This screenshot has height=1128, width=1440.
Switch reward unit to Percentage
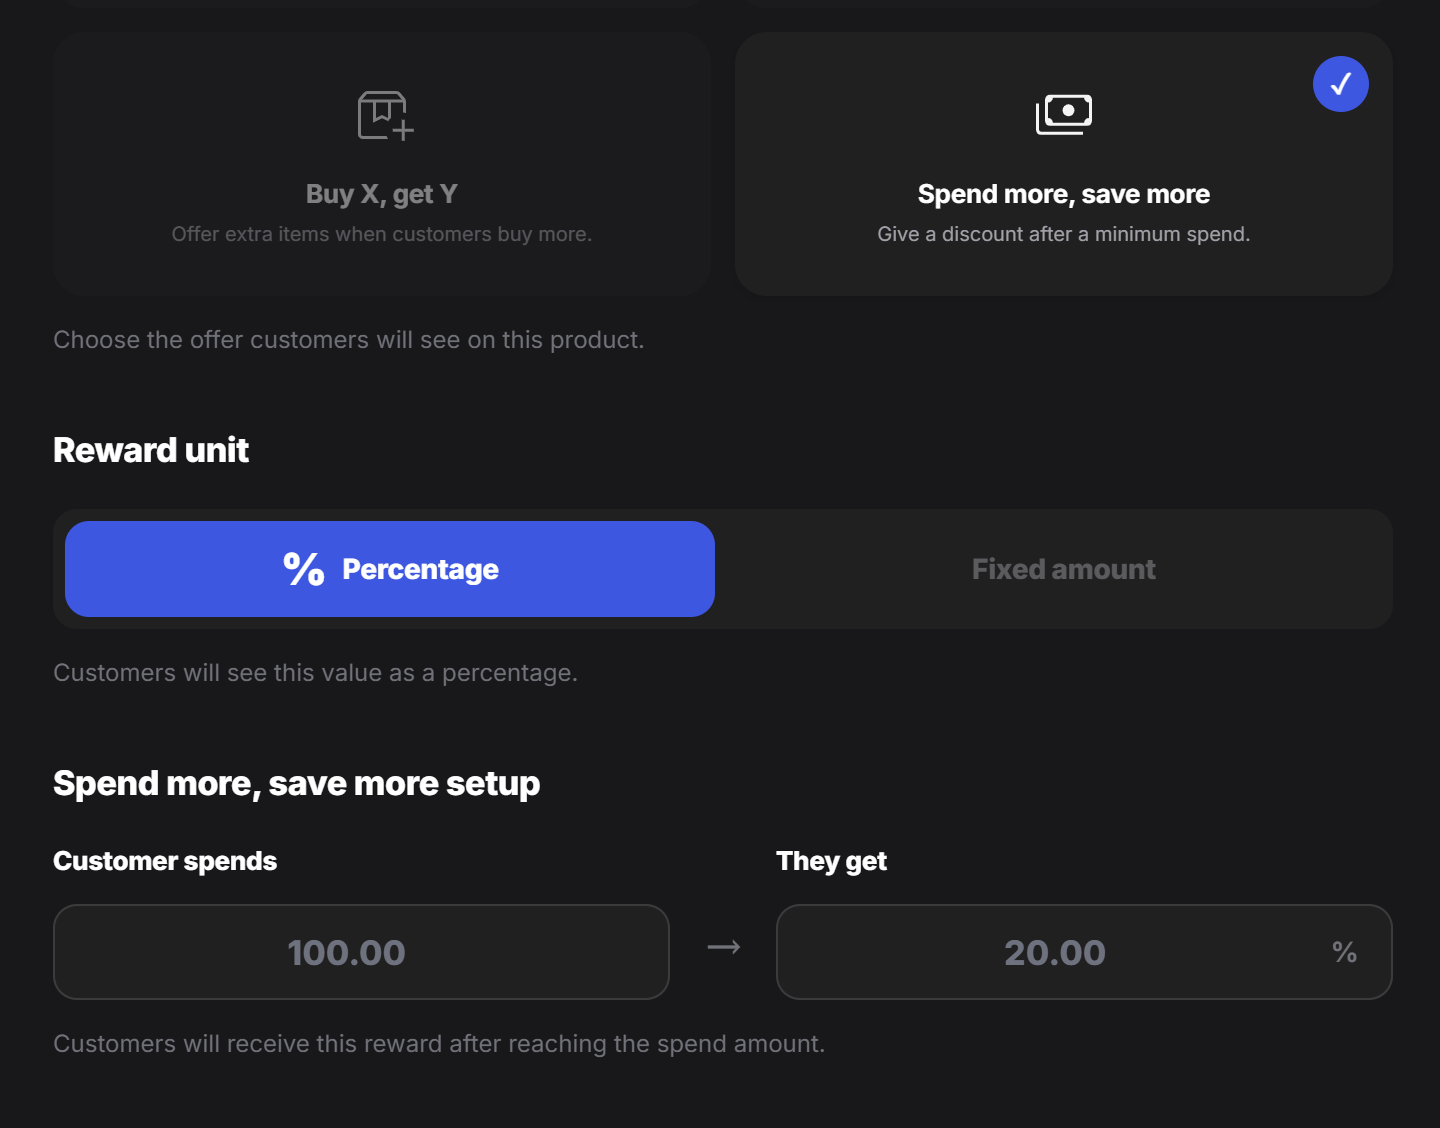click(x=390, y=569)
